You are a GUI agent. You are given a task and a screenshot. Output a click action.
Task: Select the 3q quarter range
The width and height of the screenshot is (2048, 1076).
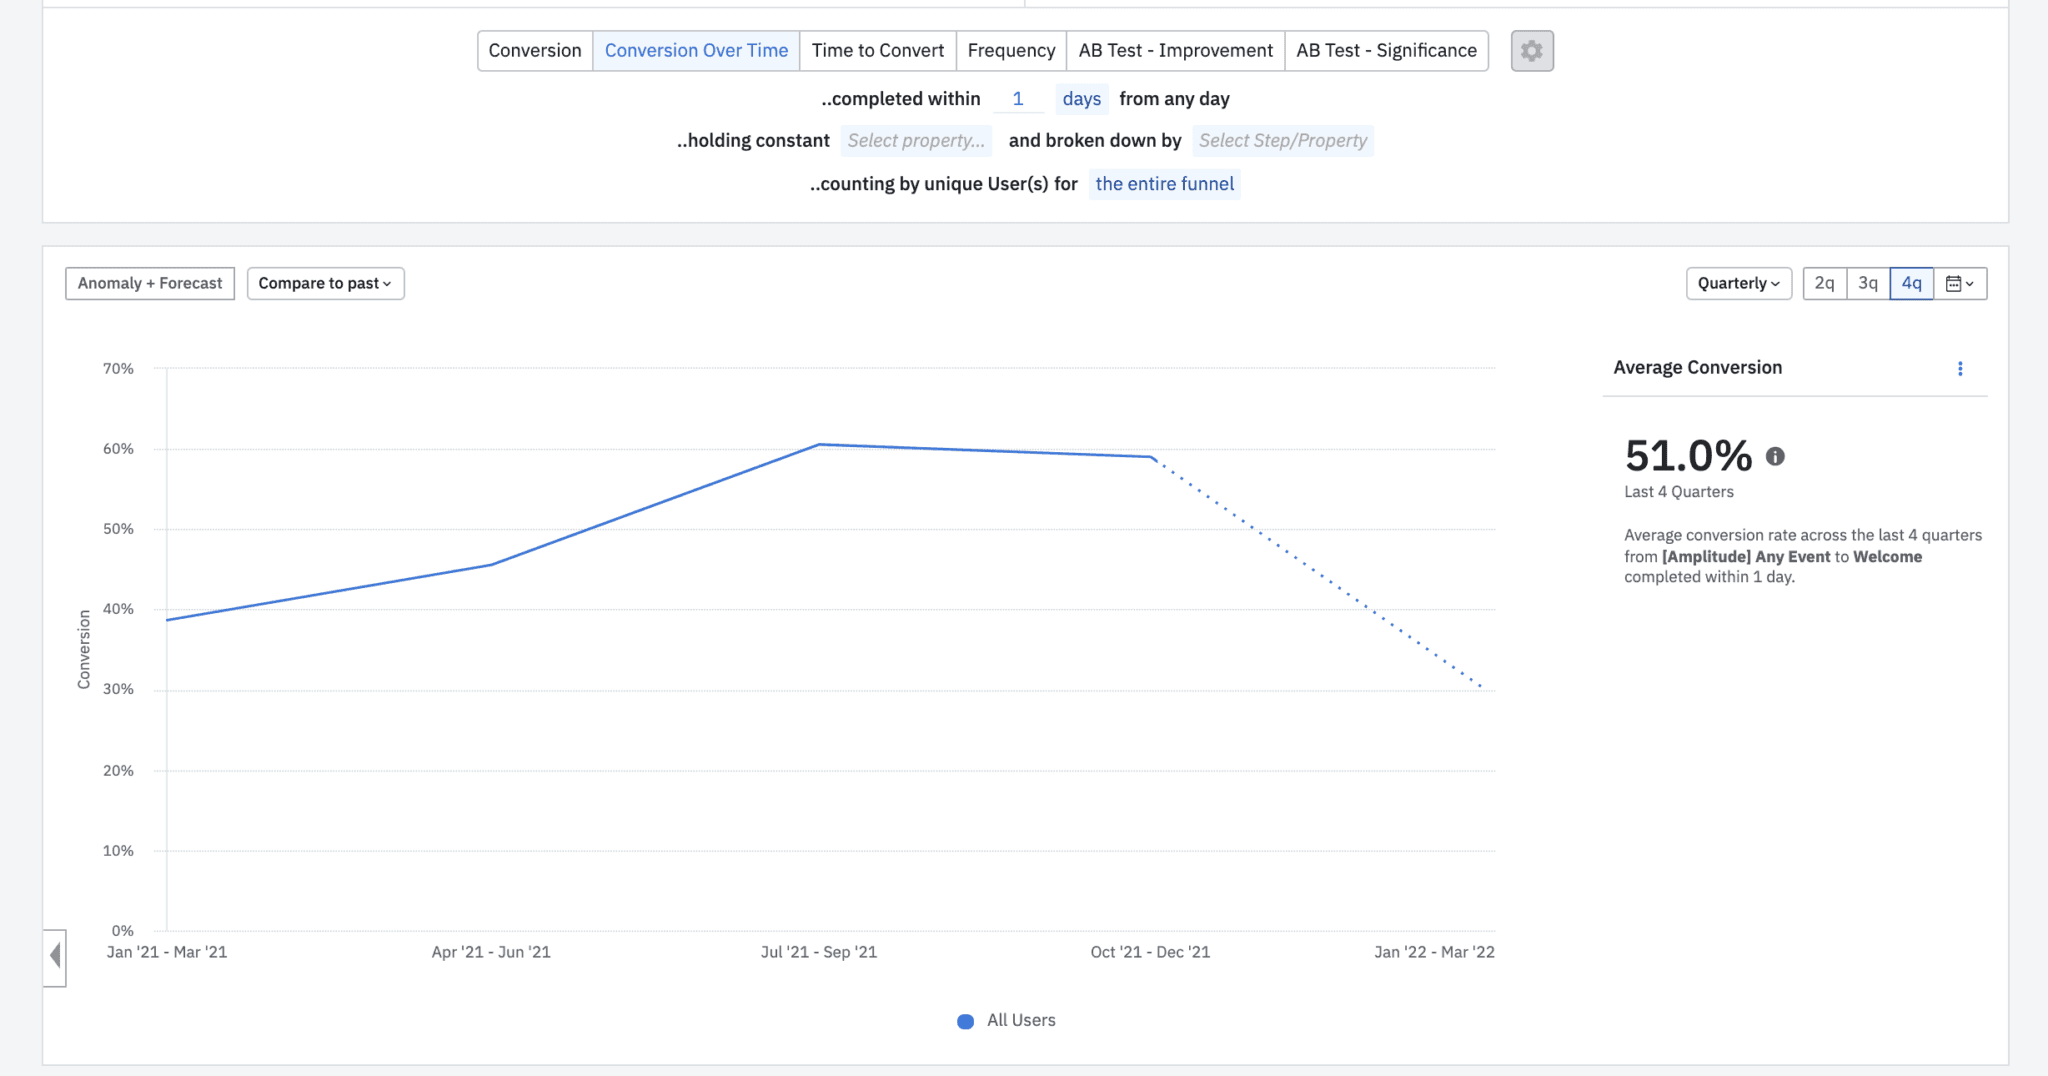[1868, 283]
